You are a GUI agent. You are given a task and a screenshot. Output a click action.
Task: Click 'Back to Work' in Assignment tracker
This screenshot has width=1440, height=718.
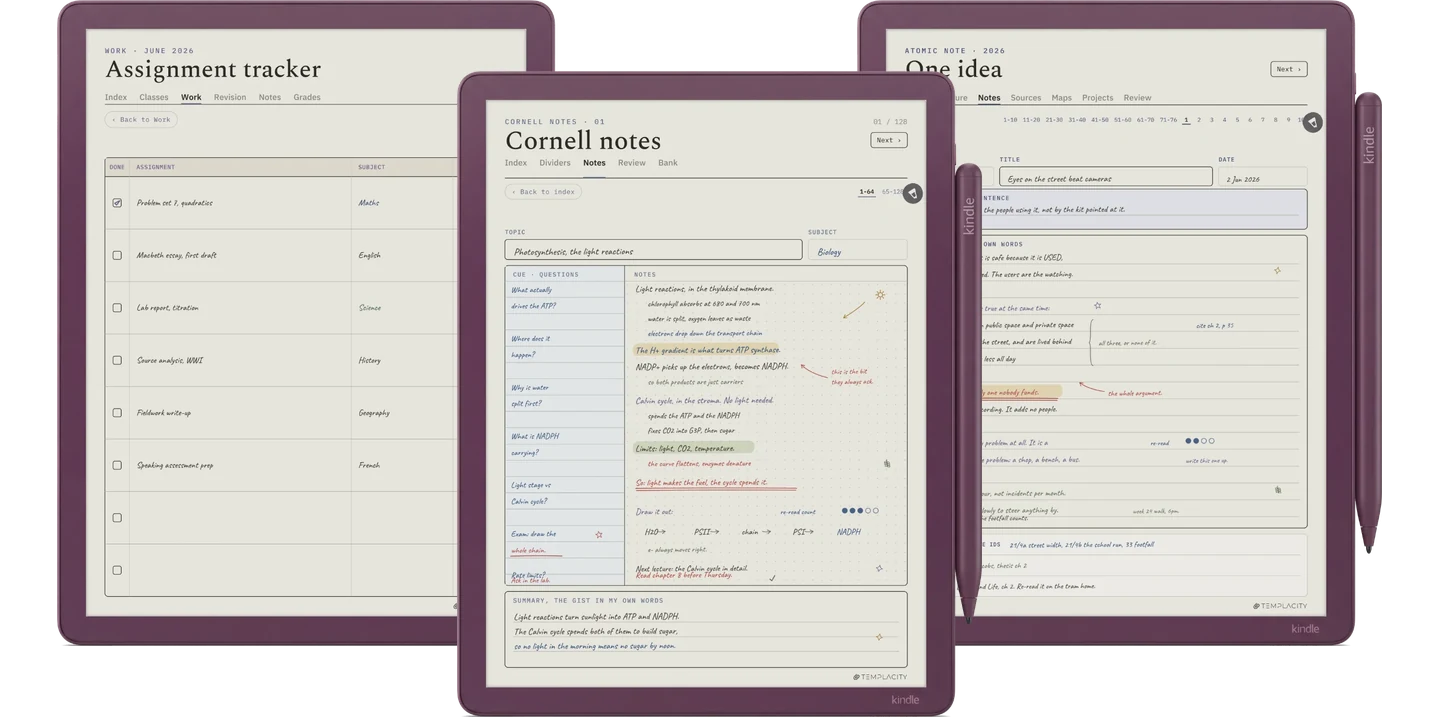[x=141, y=120]
